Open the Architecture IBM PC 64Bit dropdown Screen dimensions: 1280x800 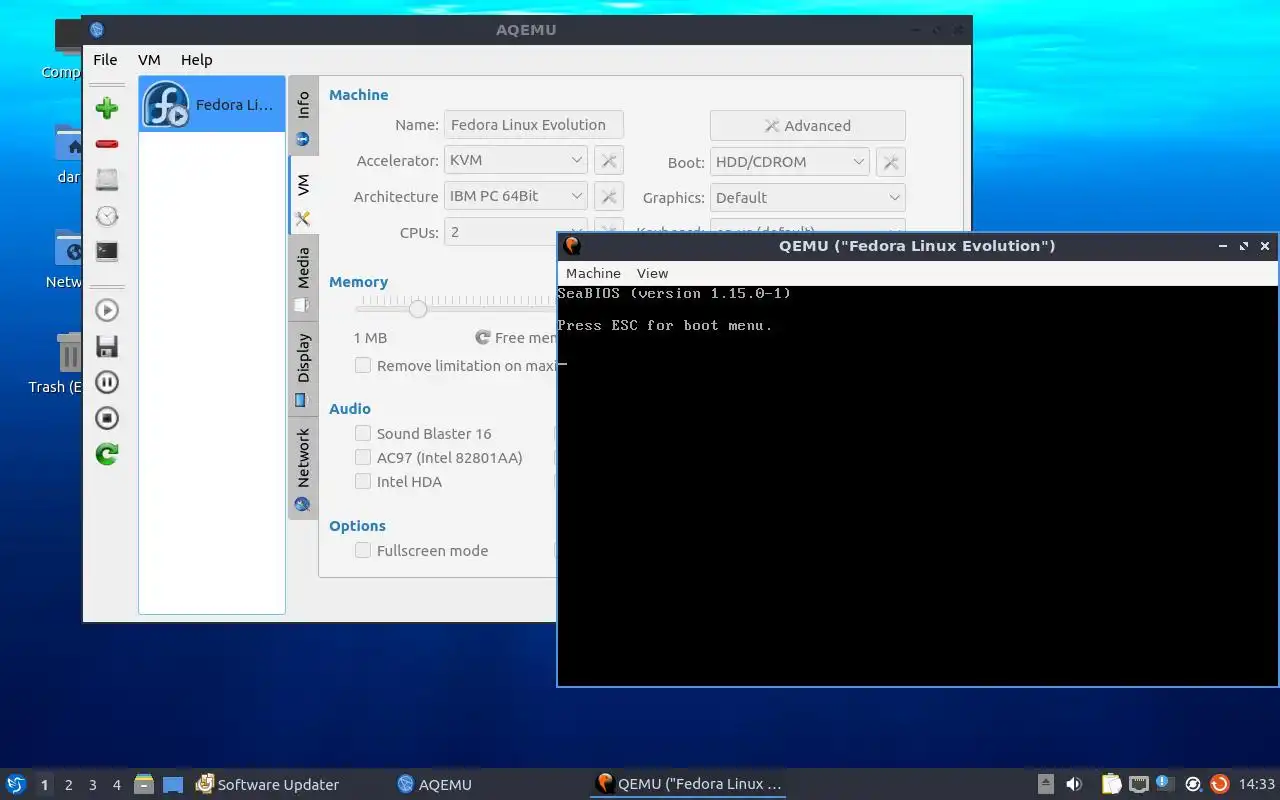click(516, 196)
